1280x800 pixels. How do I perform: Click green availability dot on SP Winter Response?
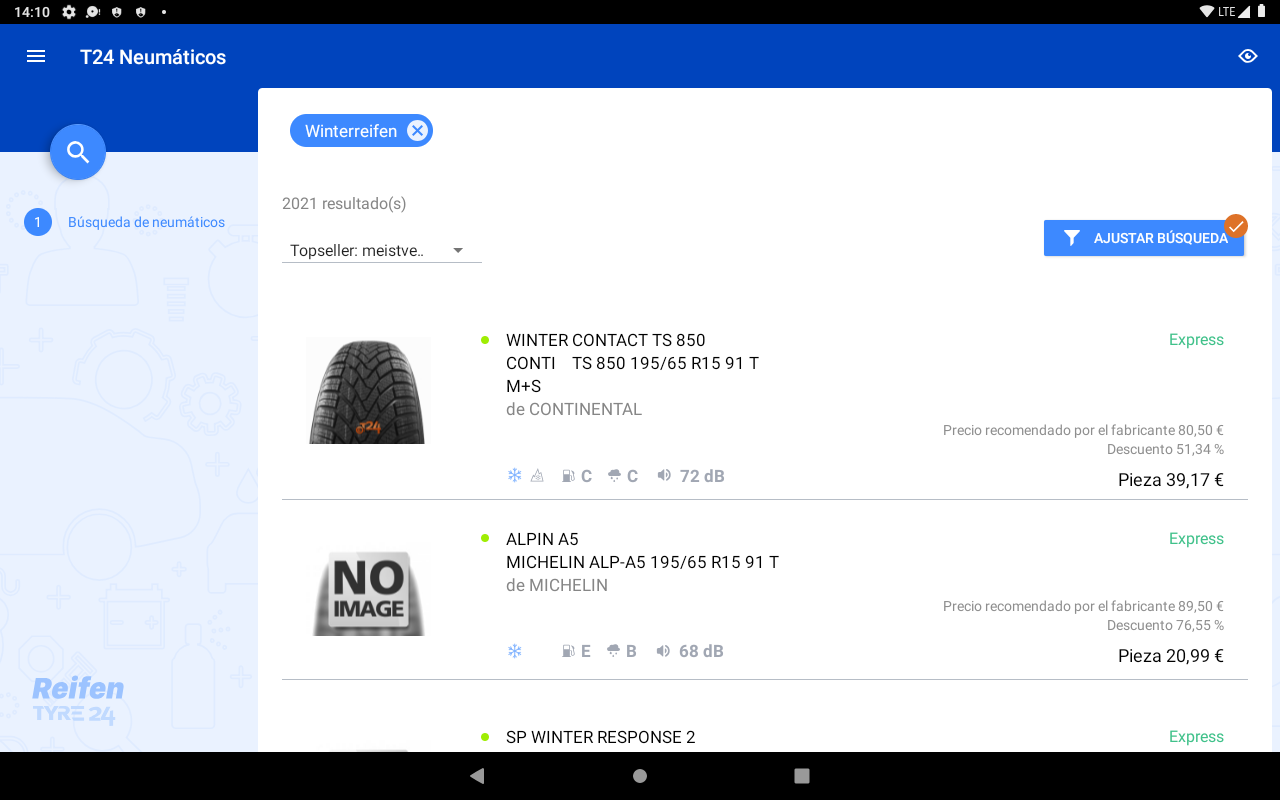click(x=485, y=737)
